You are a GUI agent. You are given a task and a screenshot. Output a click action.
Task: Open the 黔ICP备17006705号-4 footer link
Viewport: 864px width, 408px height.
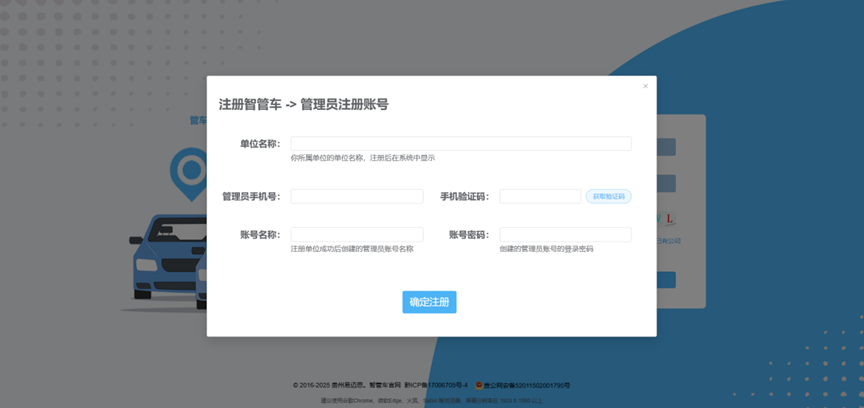coord(436,385)
